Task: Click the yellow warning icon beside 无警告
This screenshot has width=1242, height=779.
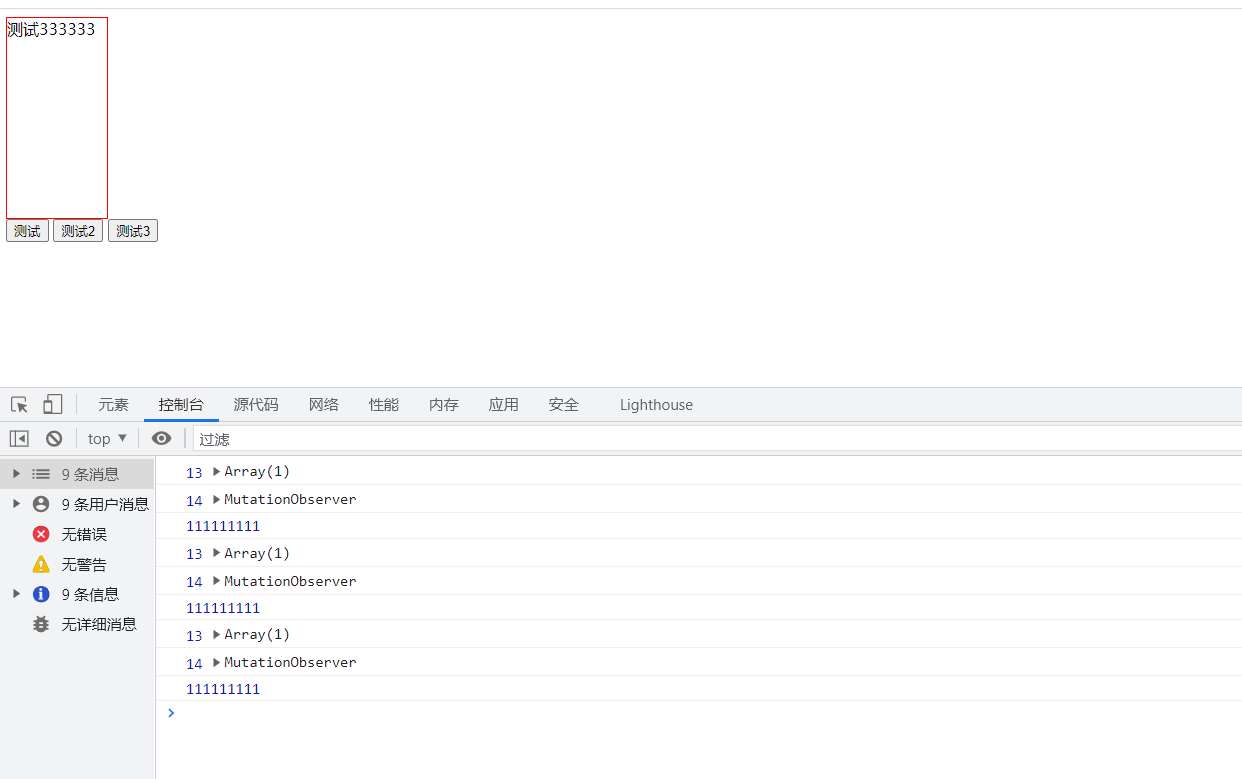Action: [x=40, y=564]
